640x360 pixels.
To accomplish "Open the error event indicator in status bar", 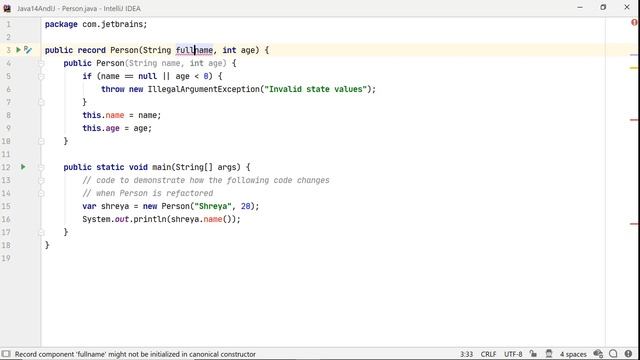I will 628,354.
